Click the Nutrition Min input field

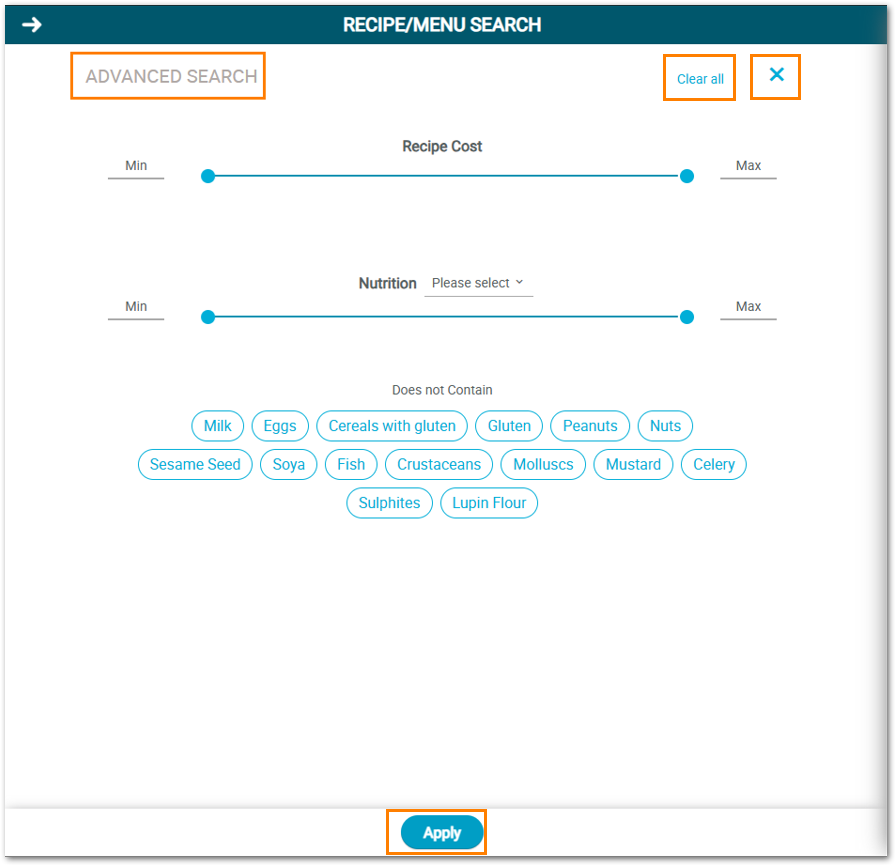click(x=136, y=308)
